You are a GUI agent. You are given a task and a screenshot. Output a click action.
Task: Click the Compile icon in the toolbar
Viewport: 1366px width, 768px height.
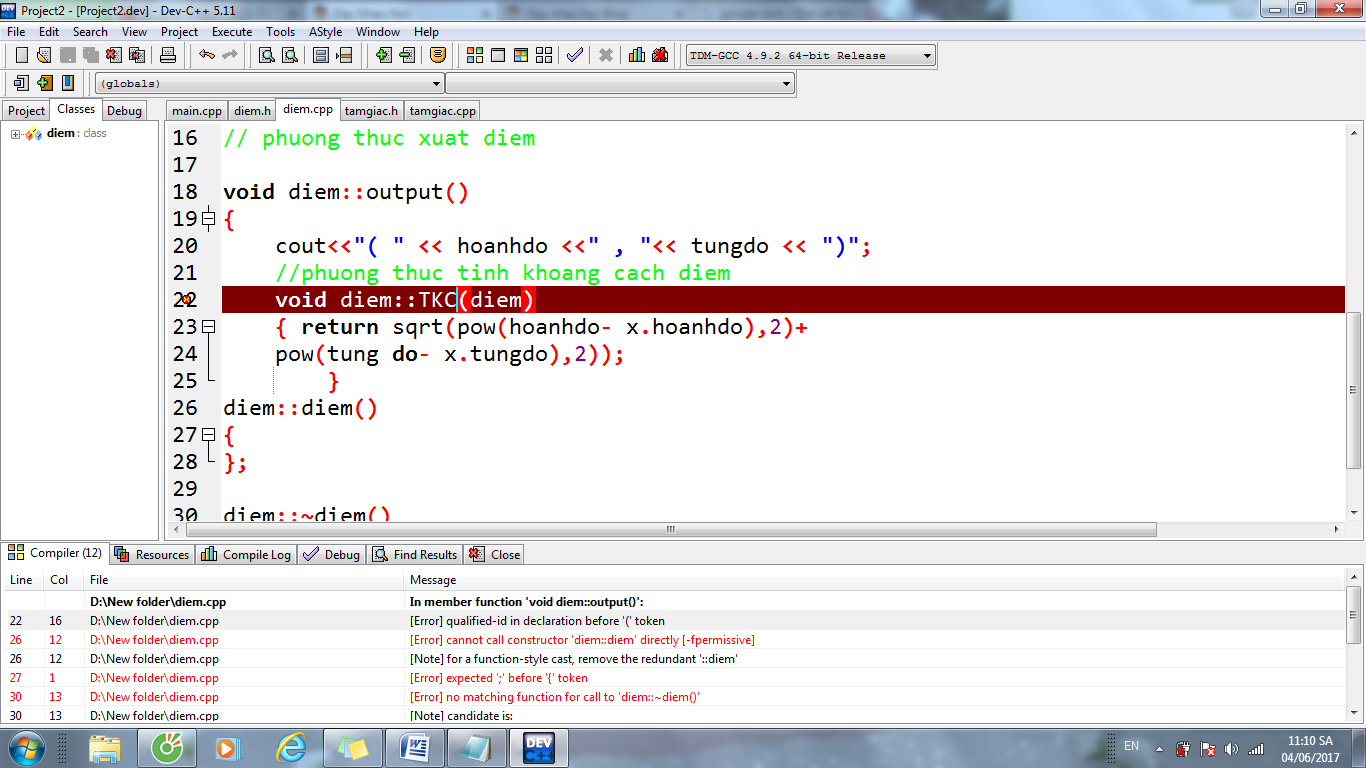pos(474,55)
